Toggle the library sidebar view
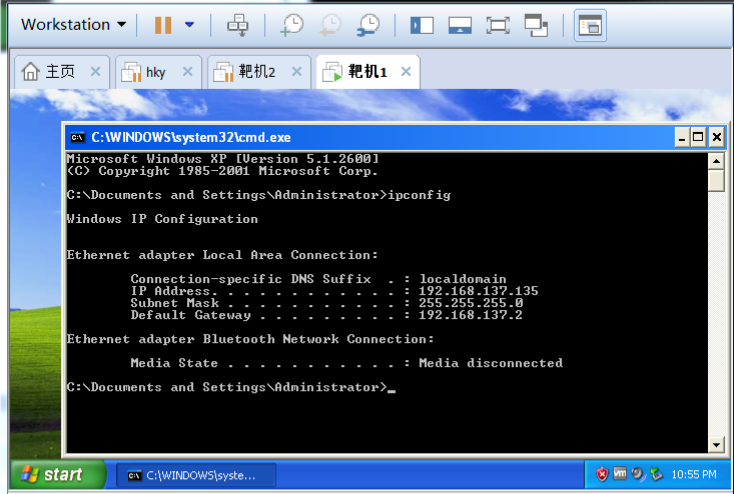 click(x=422, y=25)
